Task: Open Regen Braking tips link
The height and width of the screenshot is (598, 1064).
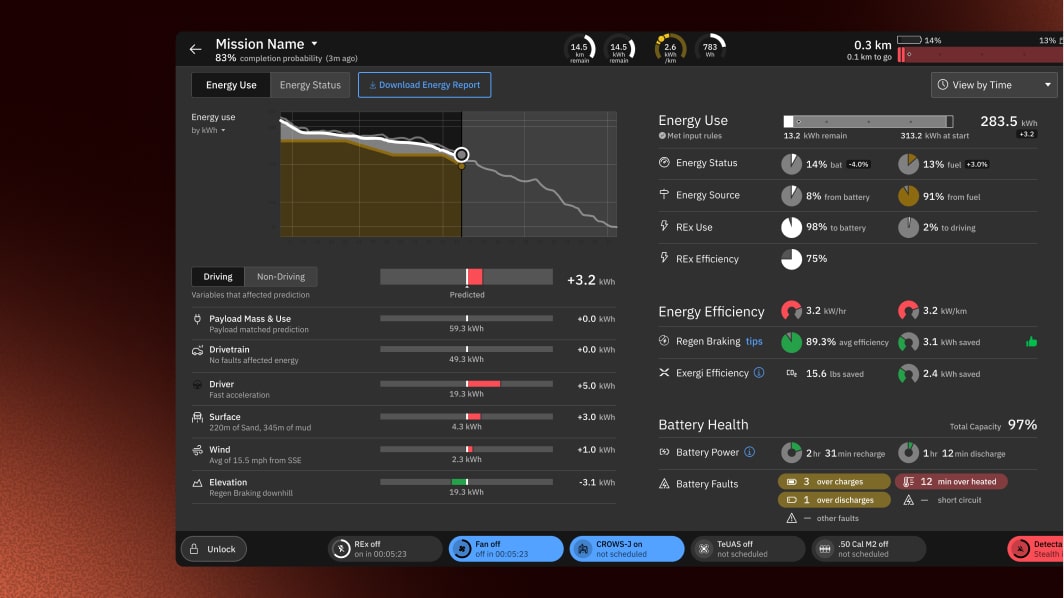Action: tap(754, 341)
